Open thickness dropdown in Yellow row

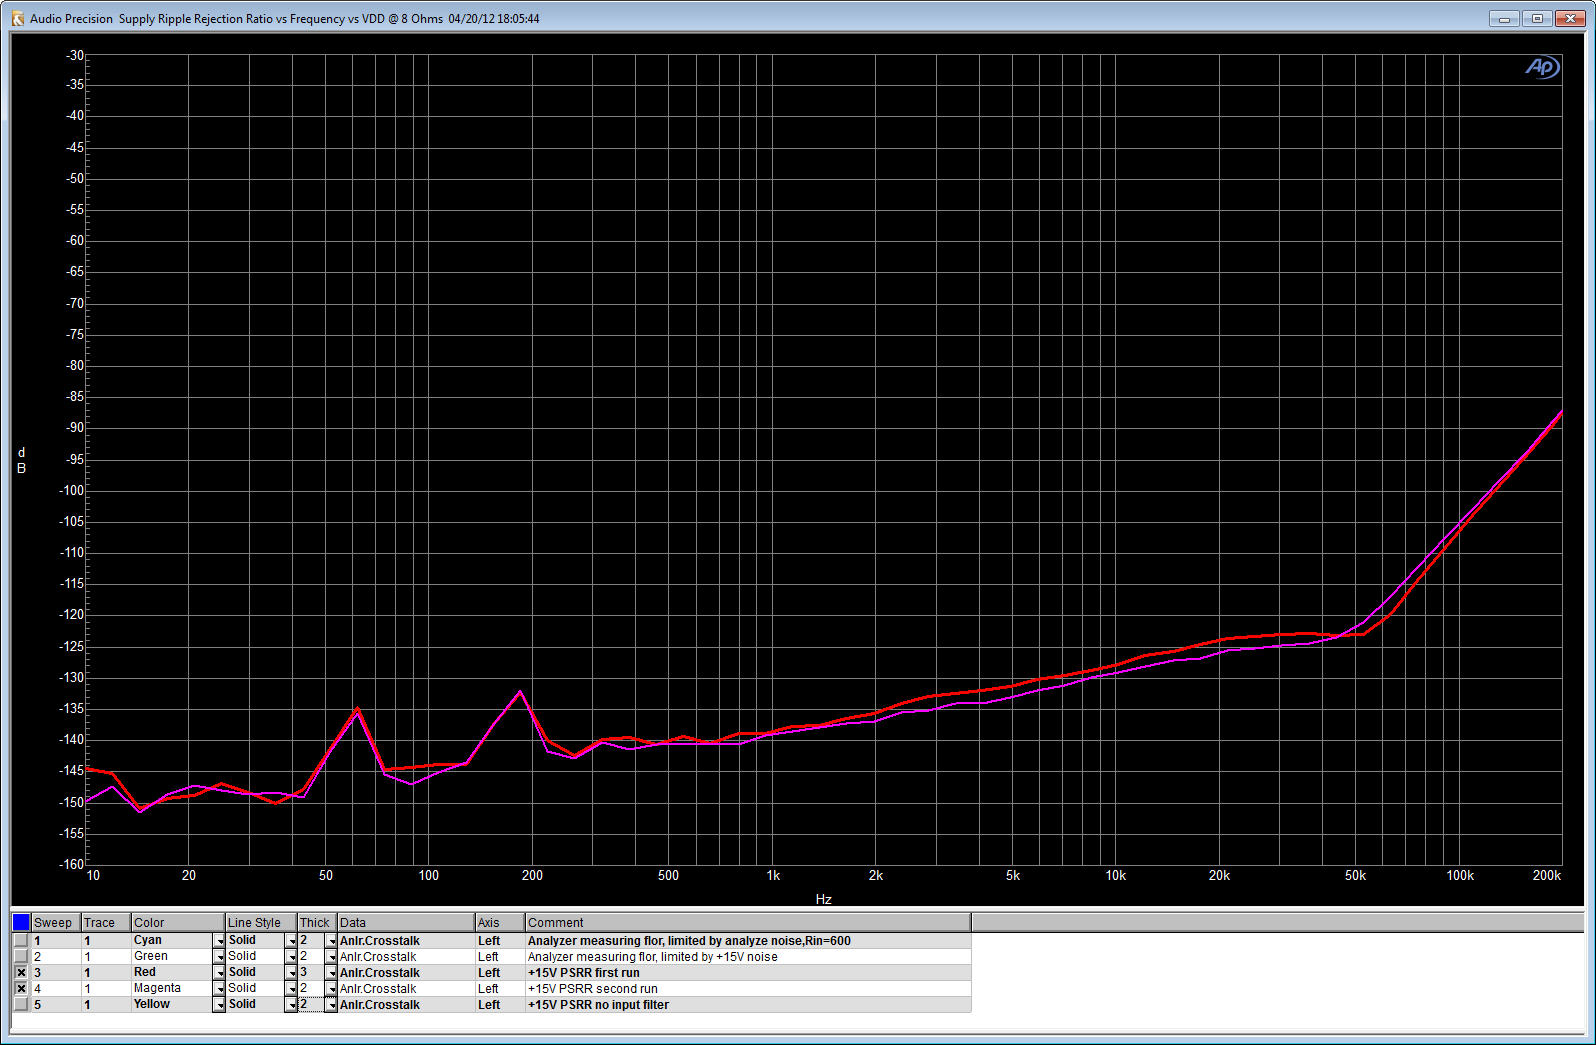331,1005
